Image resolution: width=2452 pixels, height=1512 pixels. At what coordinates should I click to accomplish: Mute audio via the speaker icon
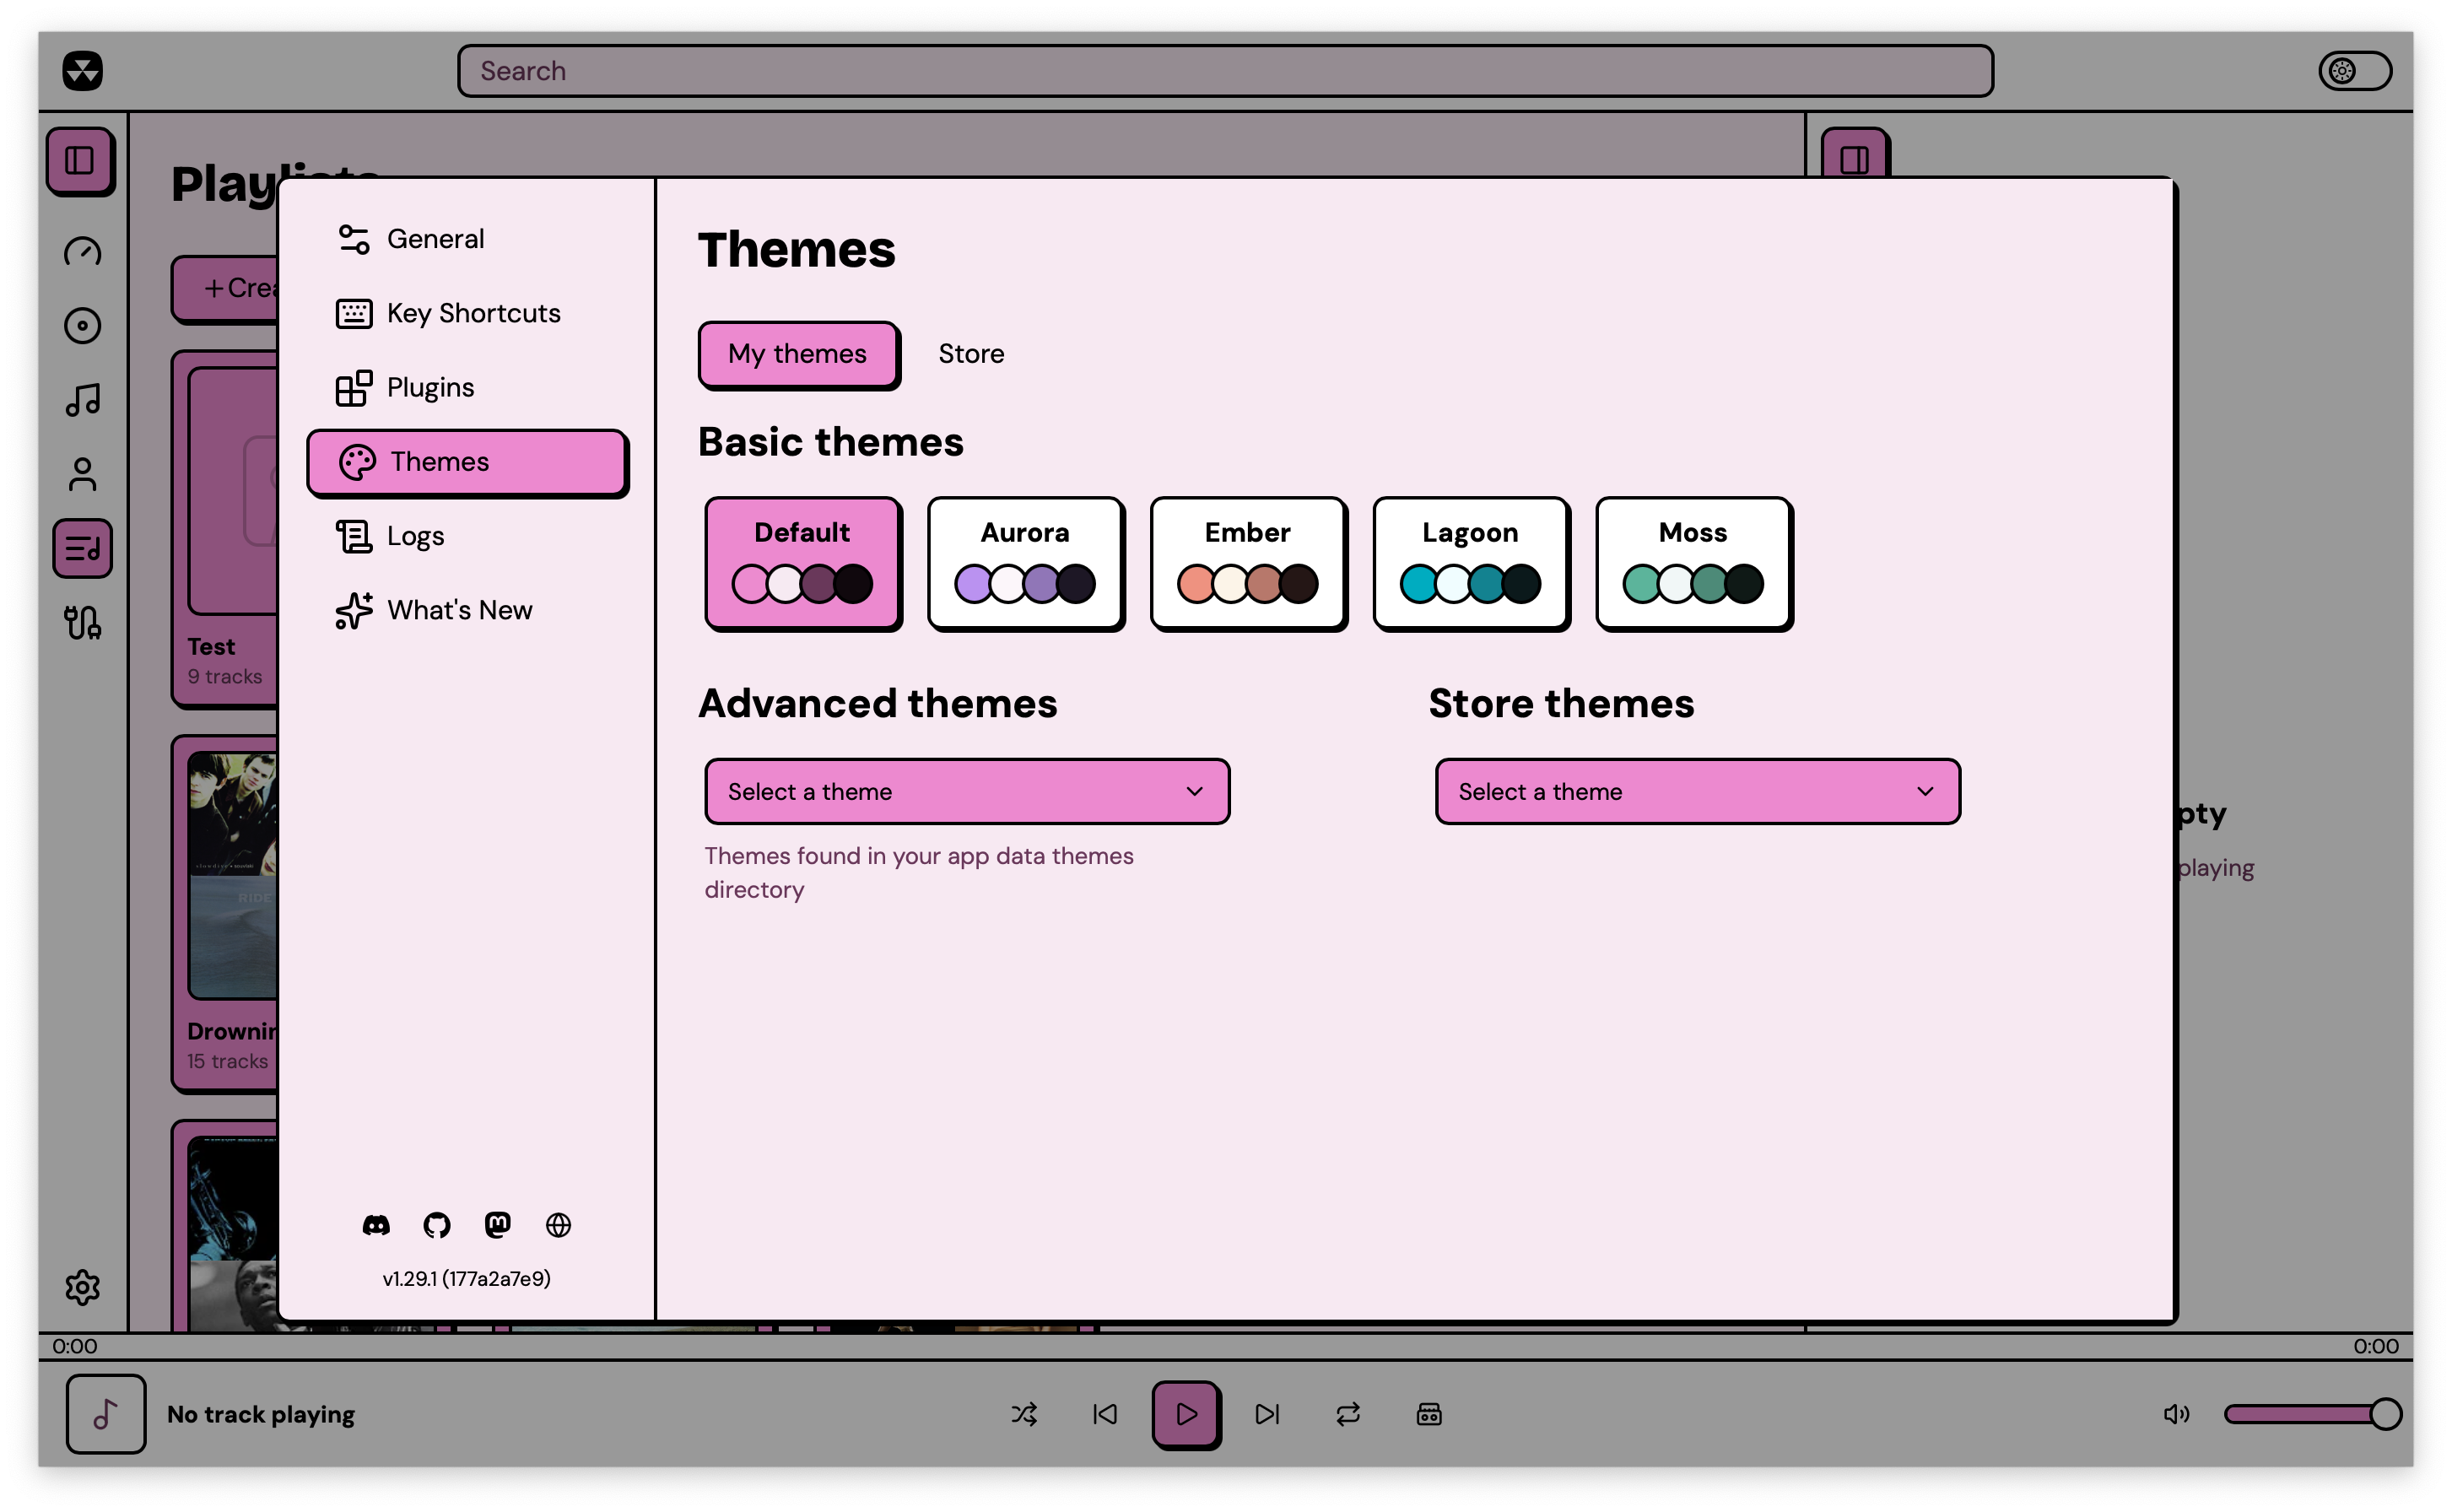point(2176,1414)
